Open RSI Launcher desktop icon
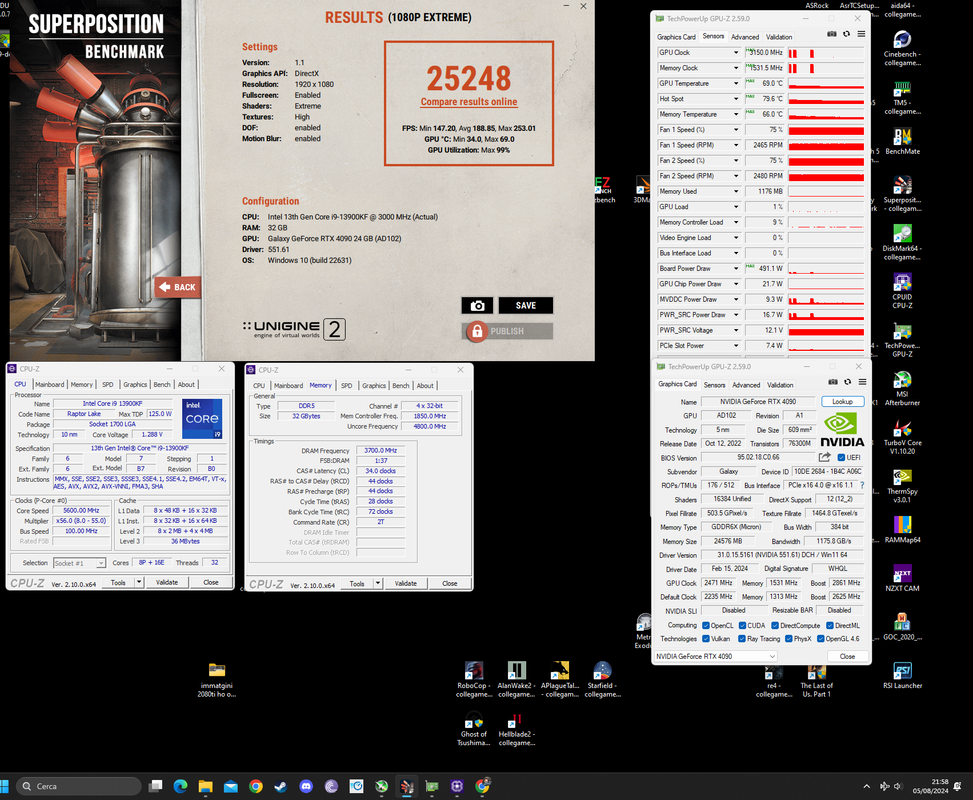Screen dimensions: 973x800 click(x=902, y=675)
